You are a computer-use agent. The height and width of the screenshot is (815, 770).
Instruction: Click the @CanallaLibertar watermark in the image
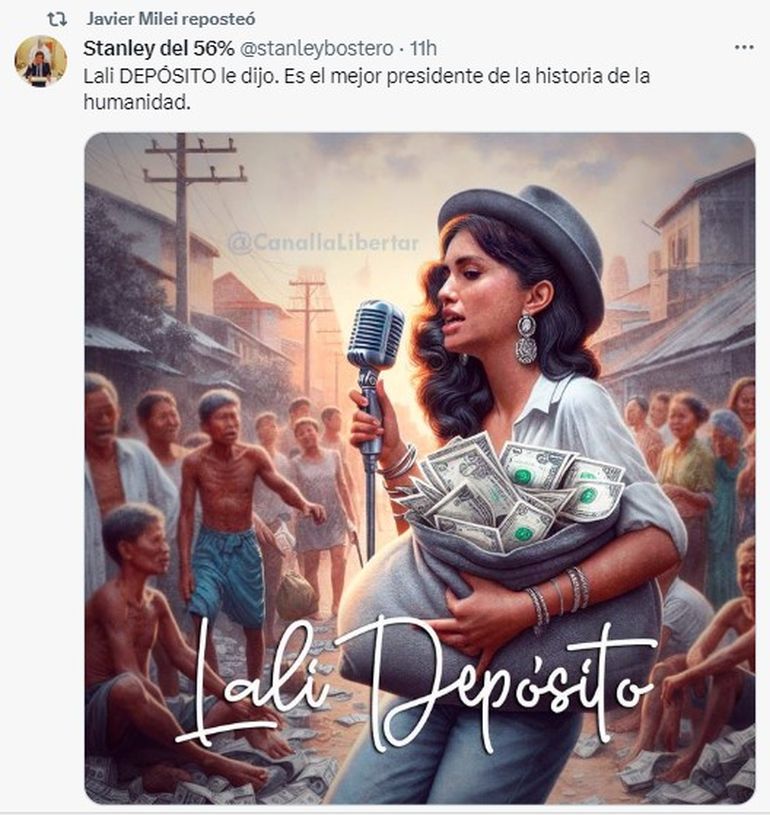tap(323, 243)
